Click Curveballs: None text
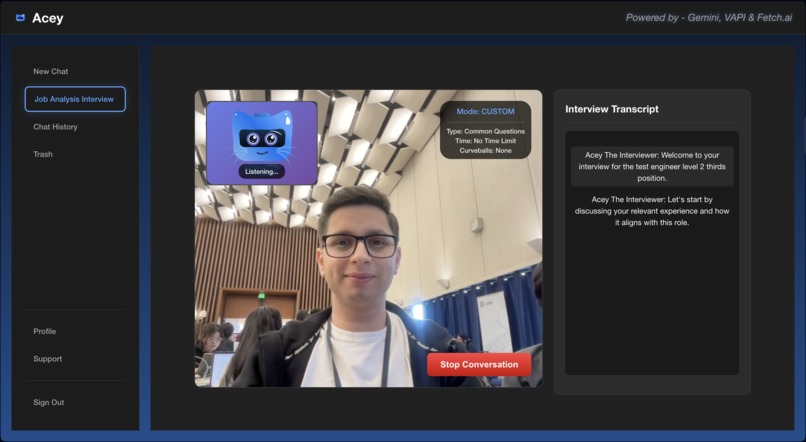Image resolution: width=806 pixels, height=442 pixels. pos(485,151)
